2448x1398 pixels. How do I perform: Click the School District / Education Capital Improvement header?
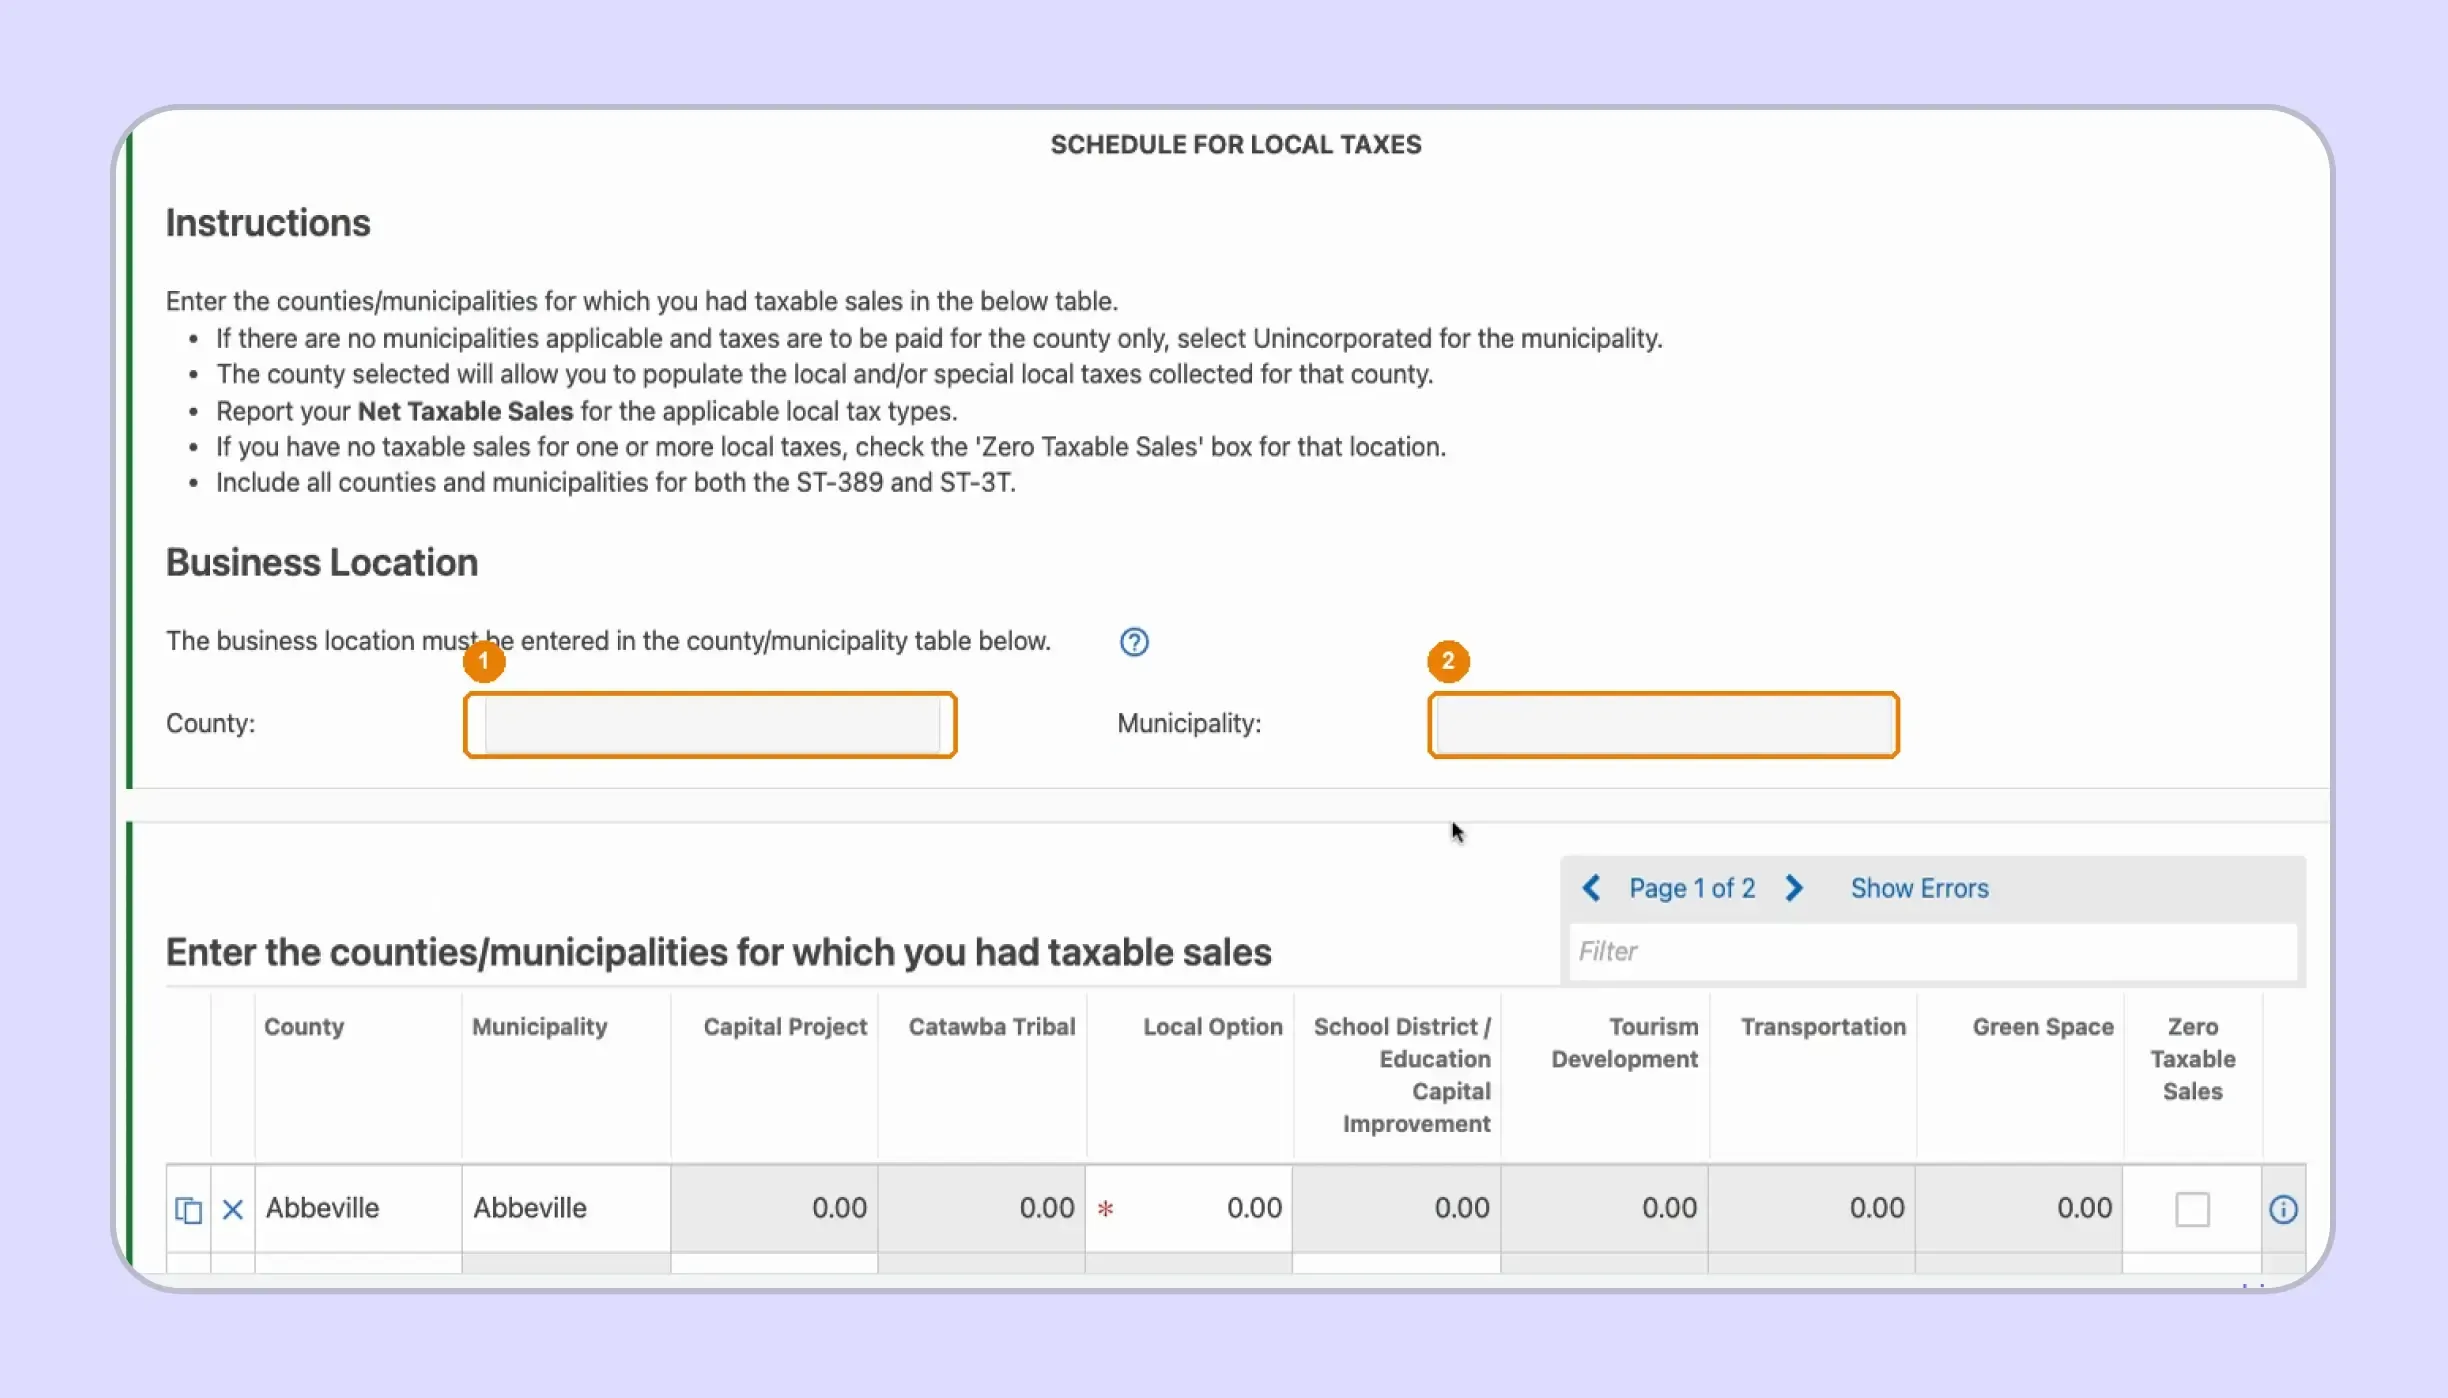point(1402,1075)
